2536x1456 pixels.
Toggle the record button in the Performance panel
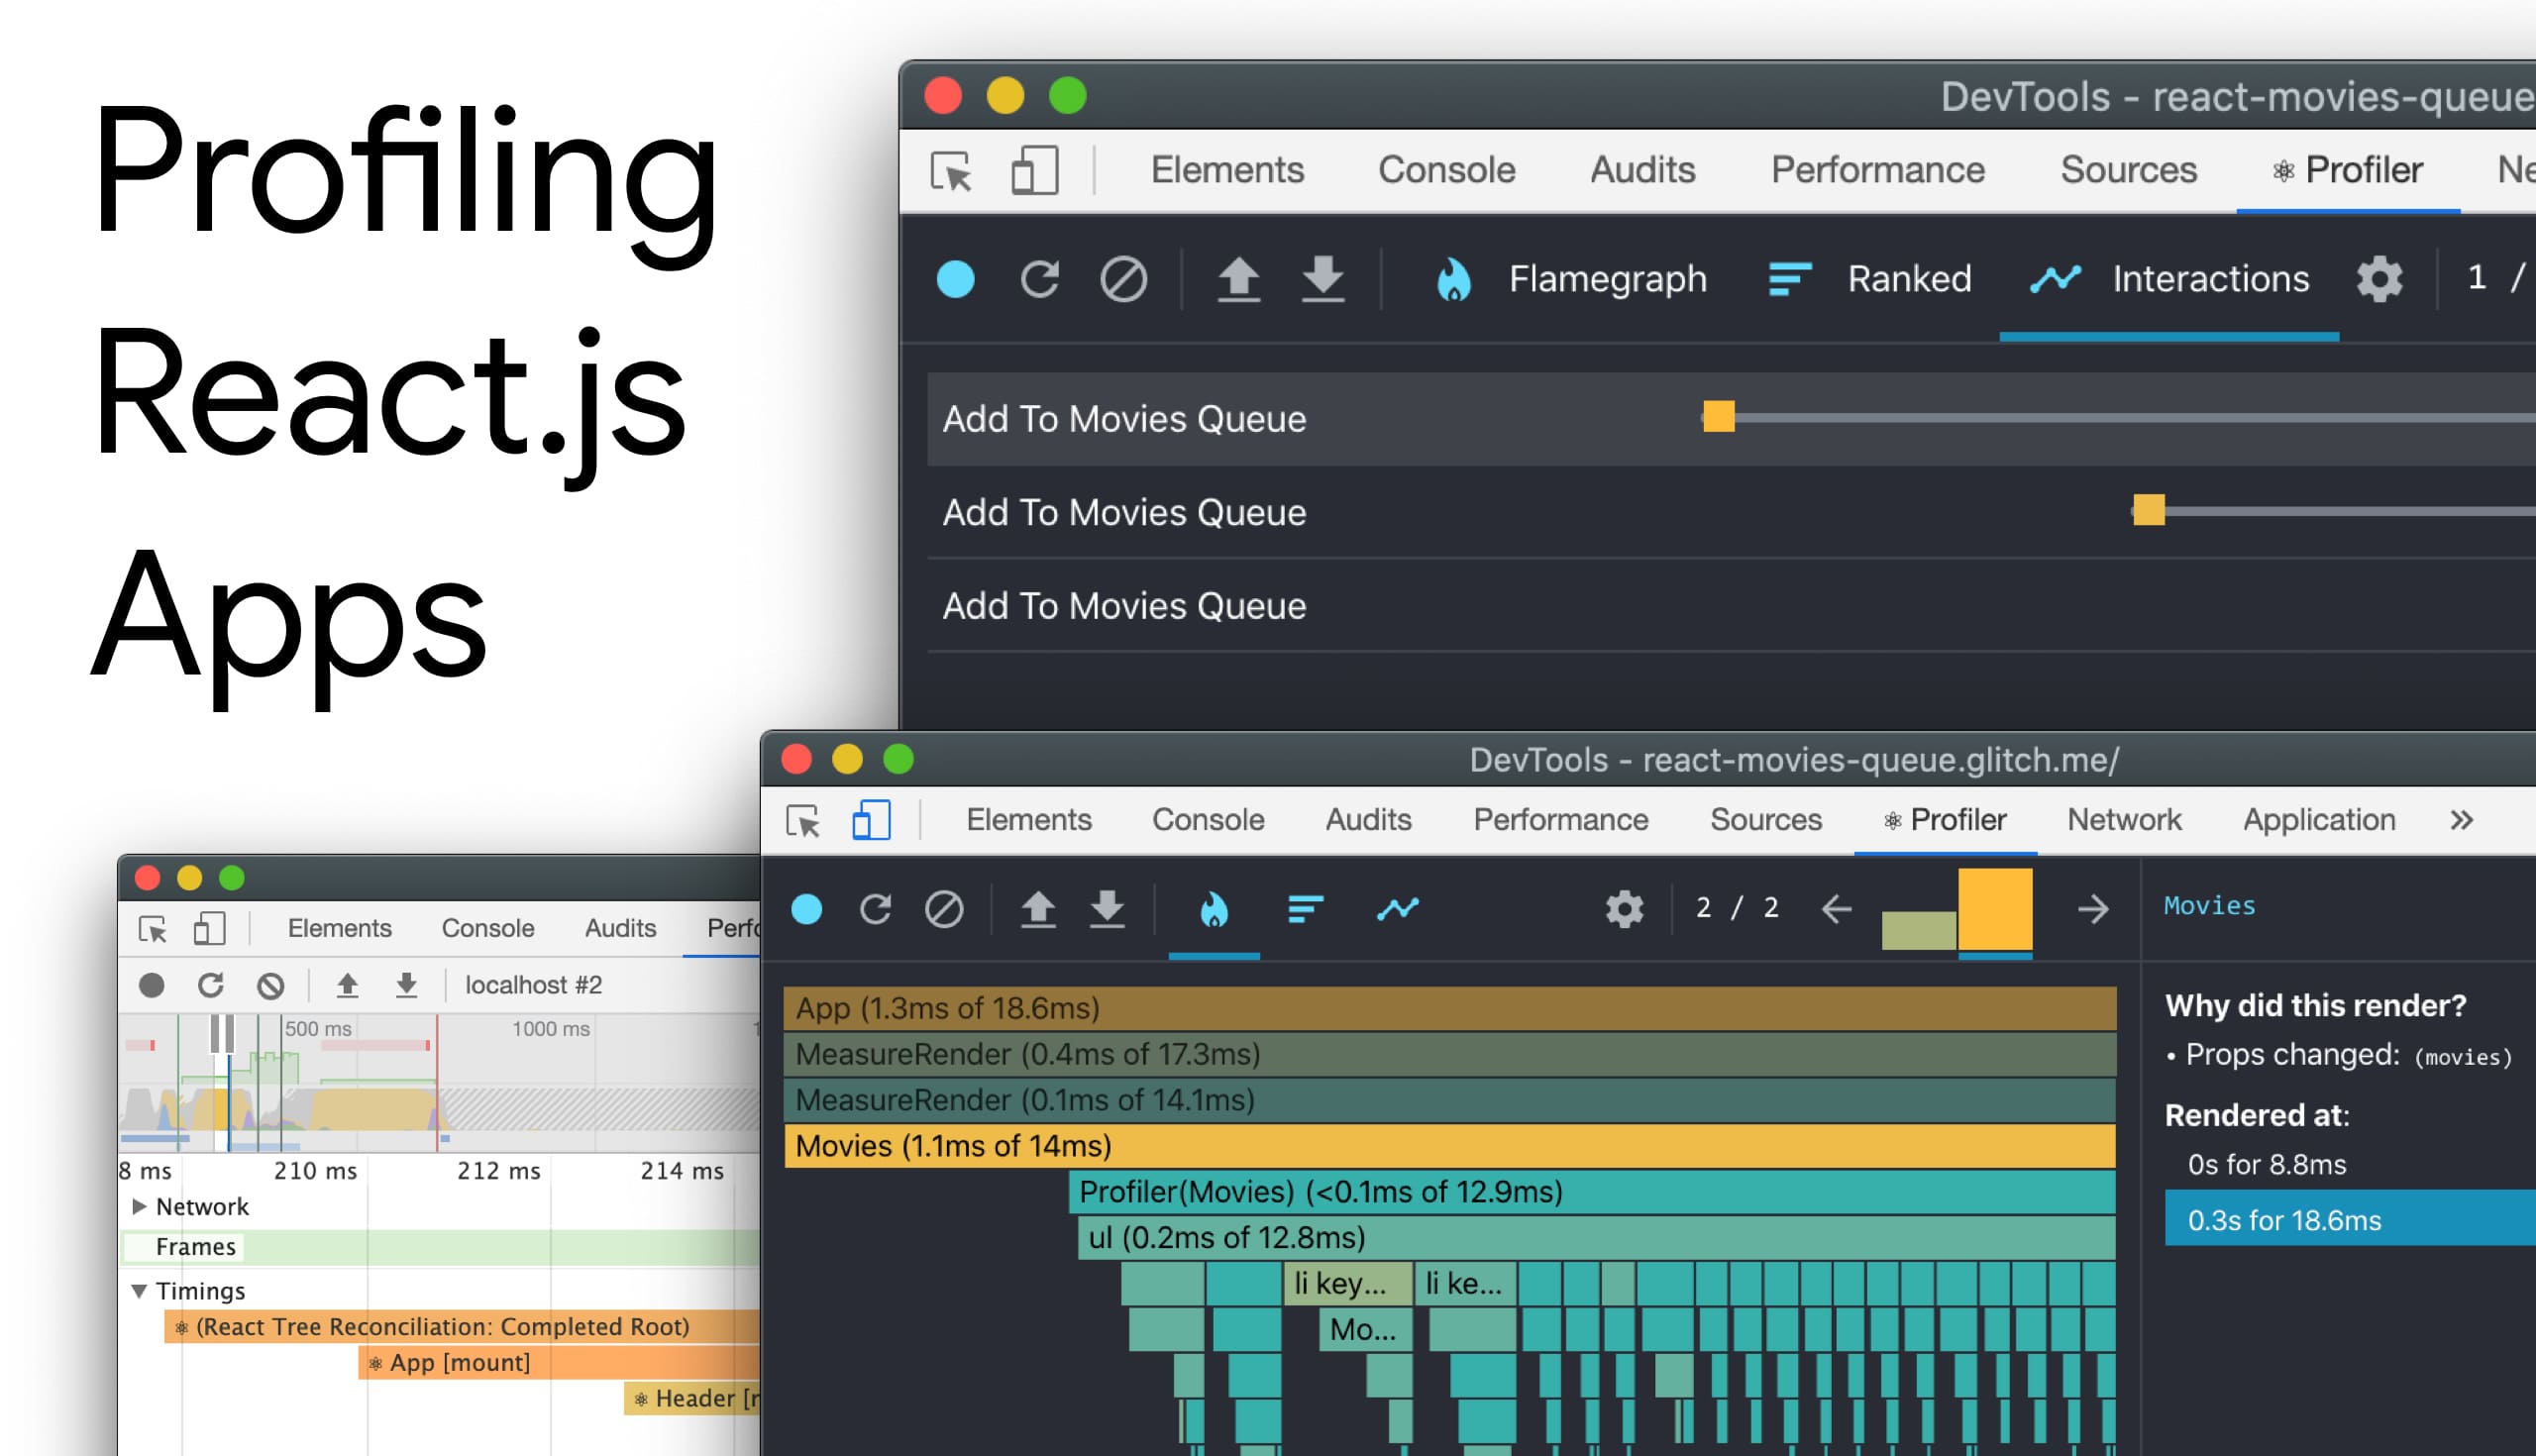152,985
